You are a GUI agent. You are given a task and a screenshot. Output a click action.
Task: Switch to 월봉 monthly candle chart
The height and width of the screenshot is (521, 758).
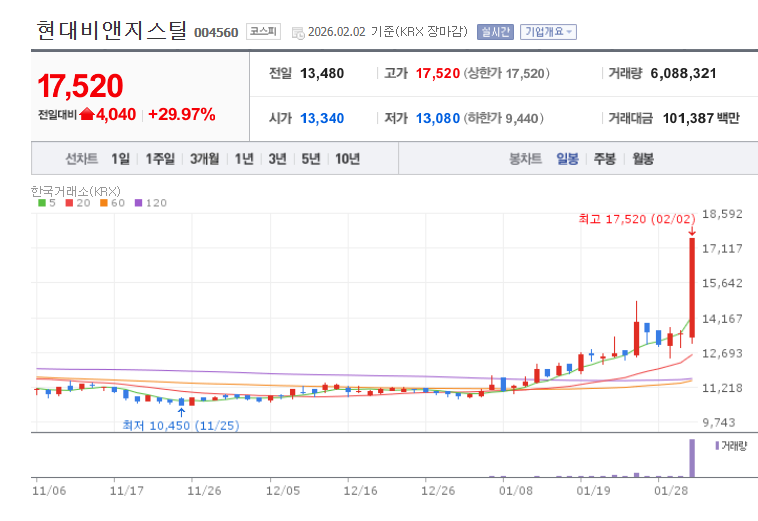pyautogui.click(x=643, y=159)
